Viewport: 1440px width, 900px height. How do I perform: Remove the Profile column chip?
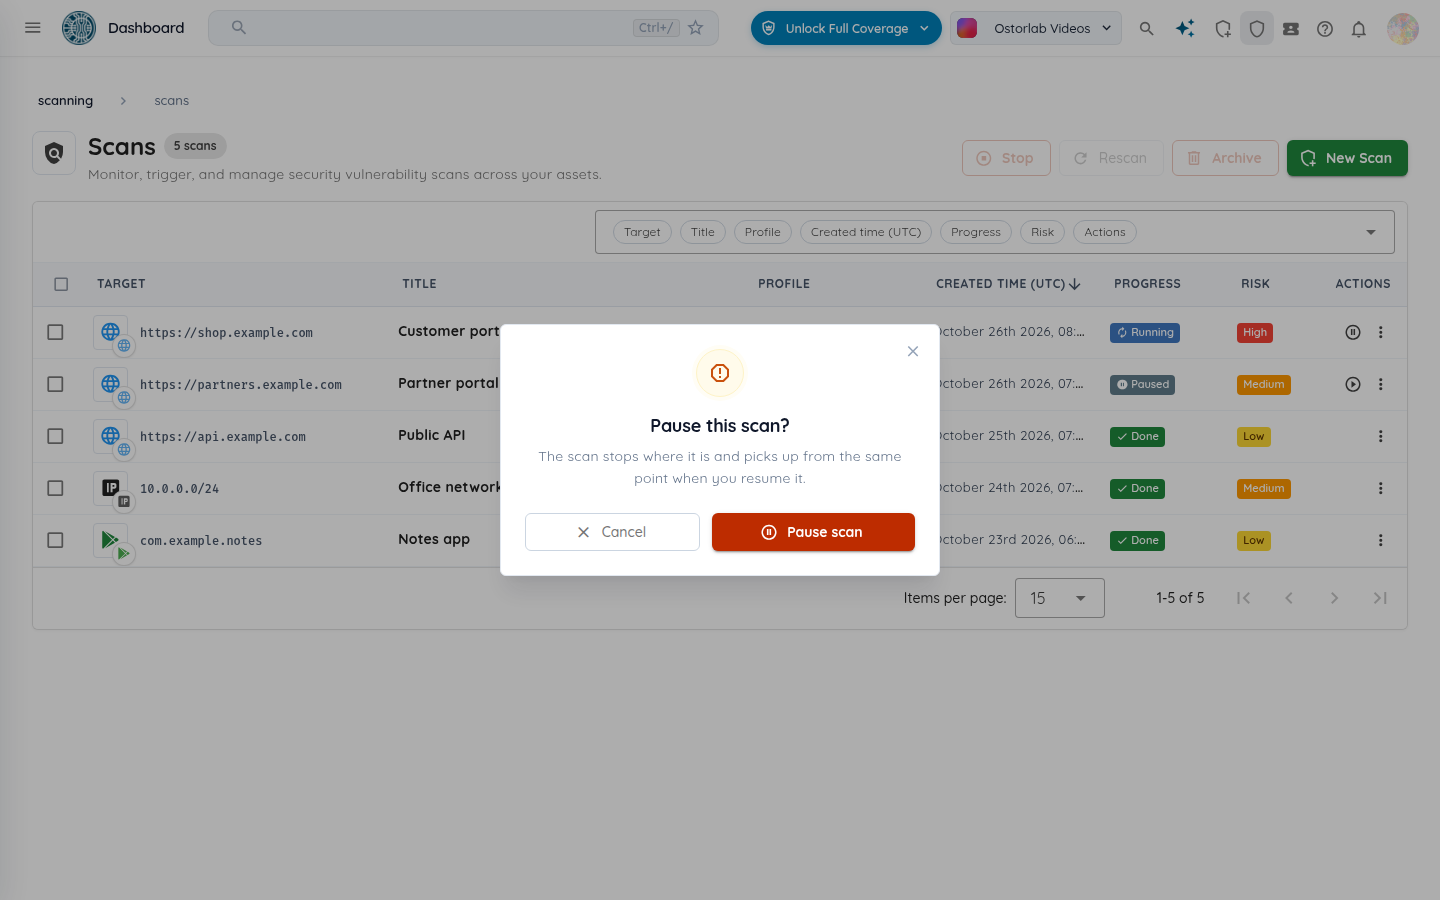[x=763, y=232]
